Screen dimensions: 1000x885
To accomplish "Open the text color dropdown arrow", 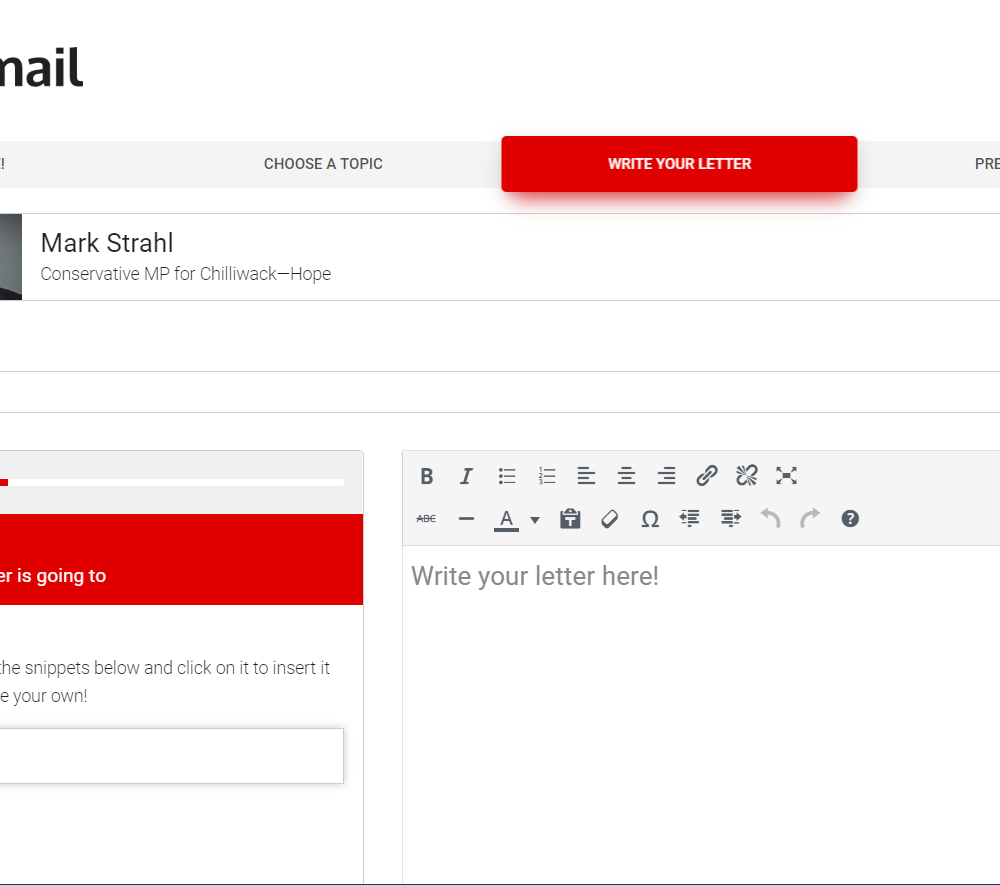I will click(x=535, y=520).
